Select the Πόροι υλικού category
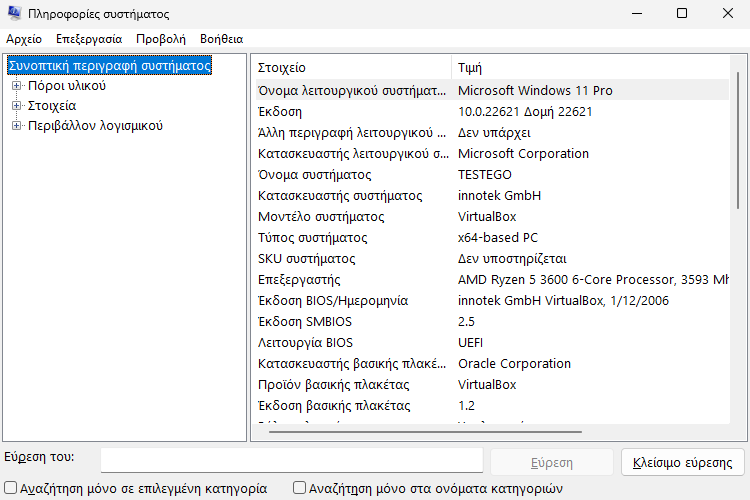The width and height of the screenshot is (750, 500). click(67, 86)
